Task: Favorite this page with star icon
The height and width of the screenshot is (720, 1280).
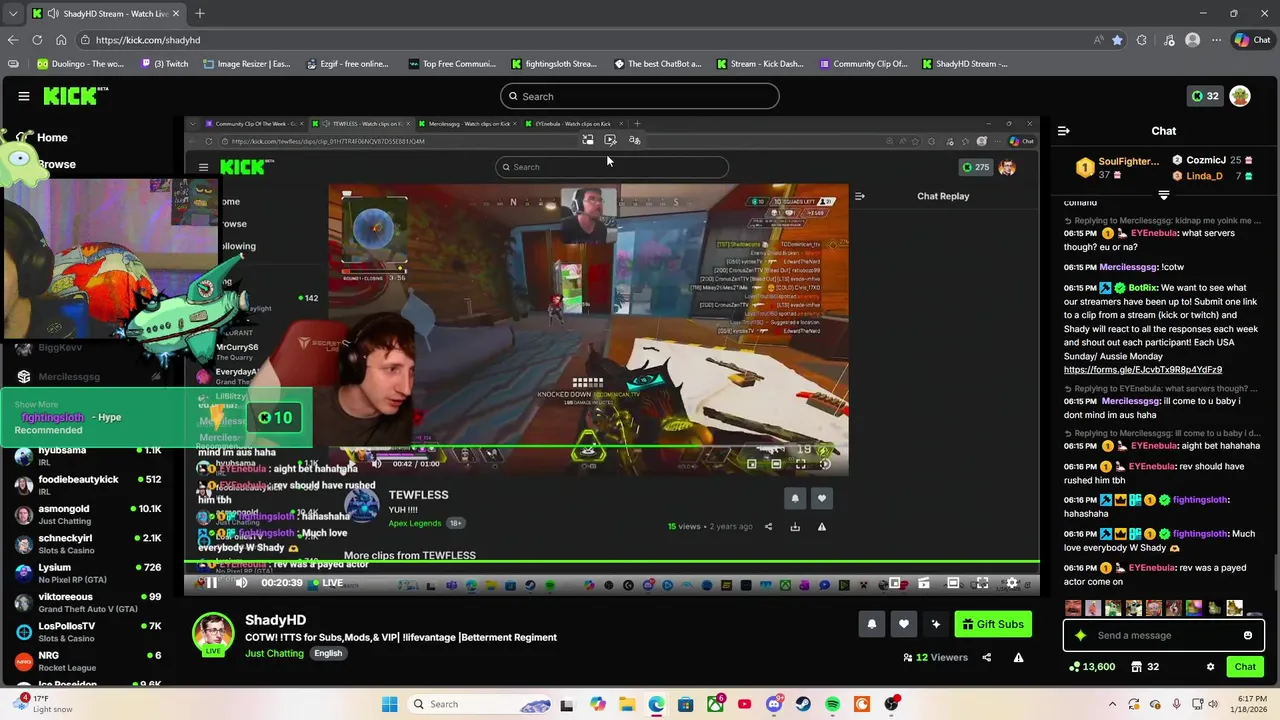Action: 1117,40
